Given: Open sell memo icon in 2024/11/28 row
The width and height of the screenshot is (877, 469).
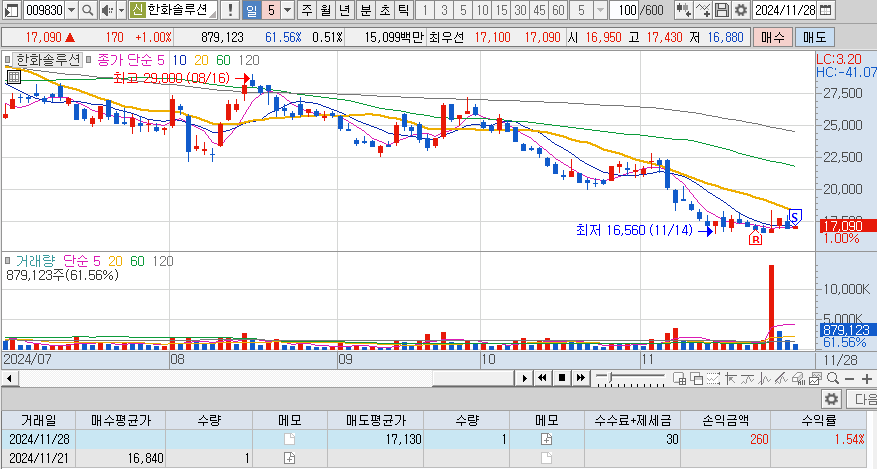Looking at the screenshot, I should (546, 439).
